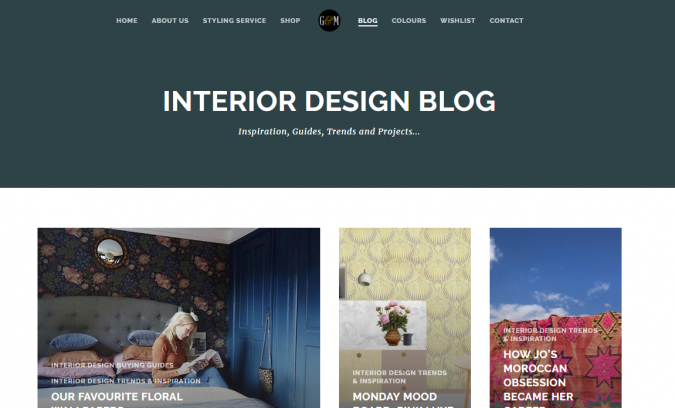Visit the Shop menu link
Screen dimensions: 675x408
[290, 21]
